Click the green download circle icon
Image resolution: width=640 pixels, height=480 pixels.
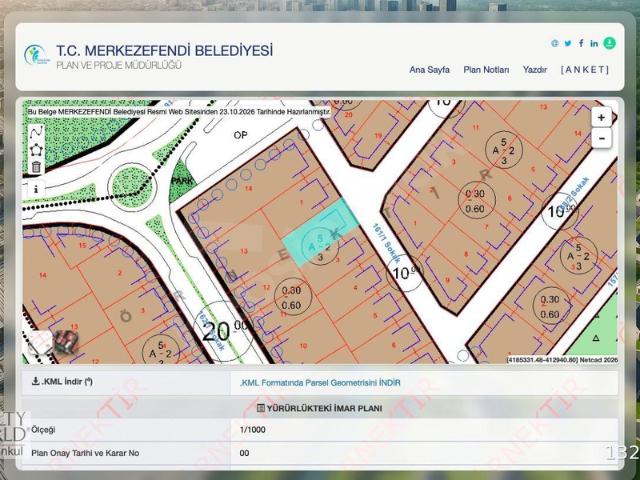point(609,43)
